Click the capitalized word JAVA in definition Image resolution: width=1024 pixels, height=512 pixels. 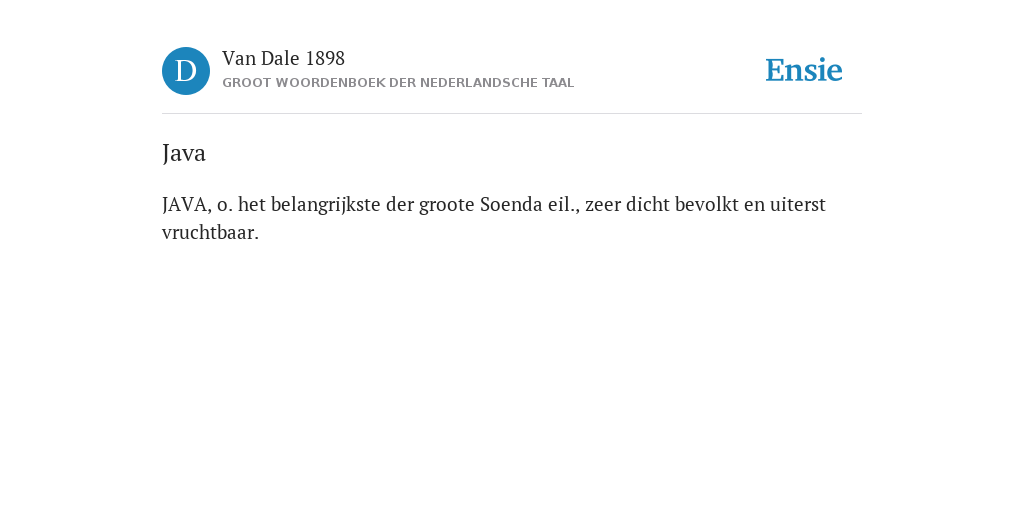(x=187, y=205)
